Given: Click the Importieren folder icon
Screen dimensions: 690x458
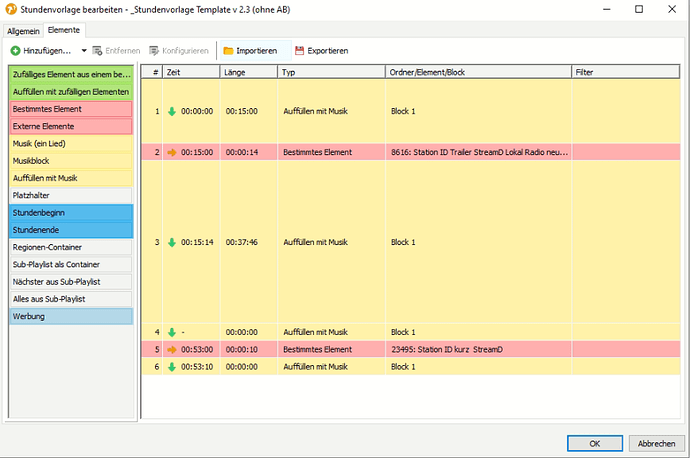Looking at the screenshot, I should [x=228, y=50].
